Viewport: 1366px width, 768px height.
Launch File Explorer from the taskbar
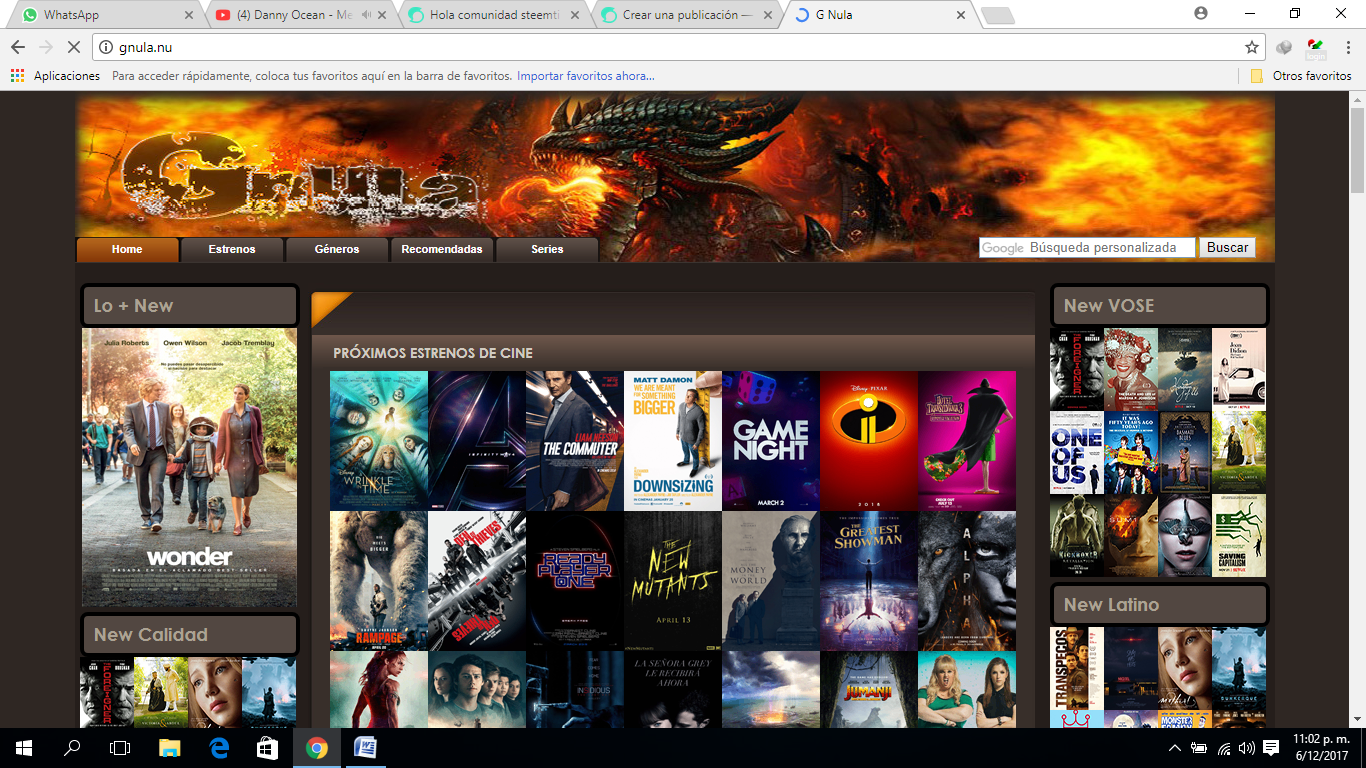pyautogui.click(x=170, y=748)
